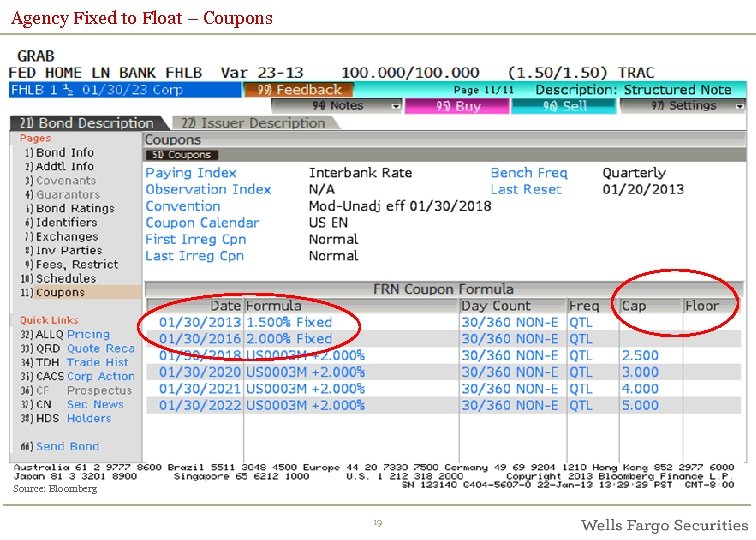The height and width of the screenshot is (540, 756).
Task: Switch to the 21) Bond Description tab
Action: click(87, 123)
